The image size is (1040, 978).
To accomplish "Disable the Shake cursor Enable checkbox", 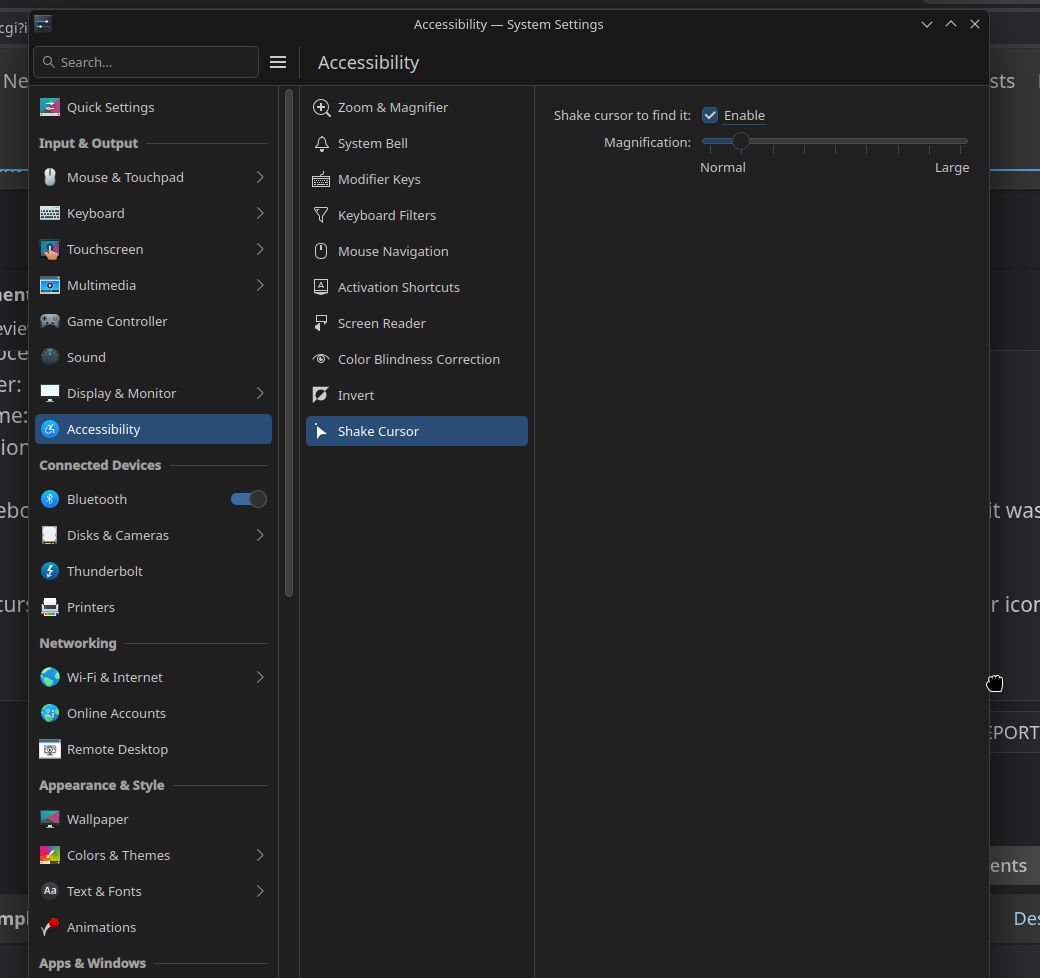I will pos(710,116).
